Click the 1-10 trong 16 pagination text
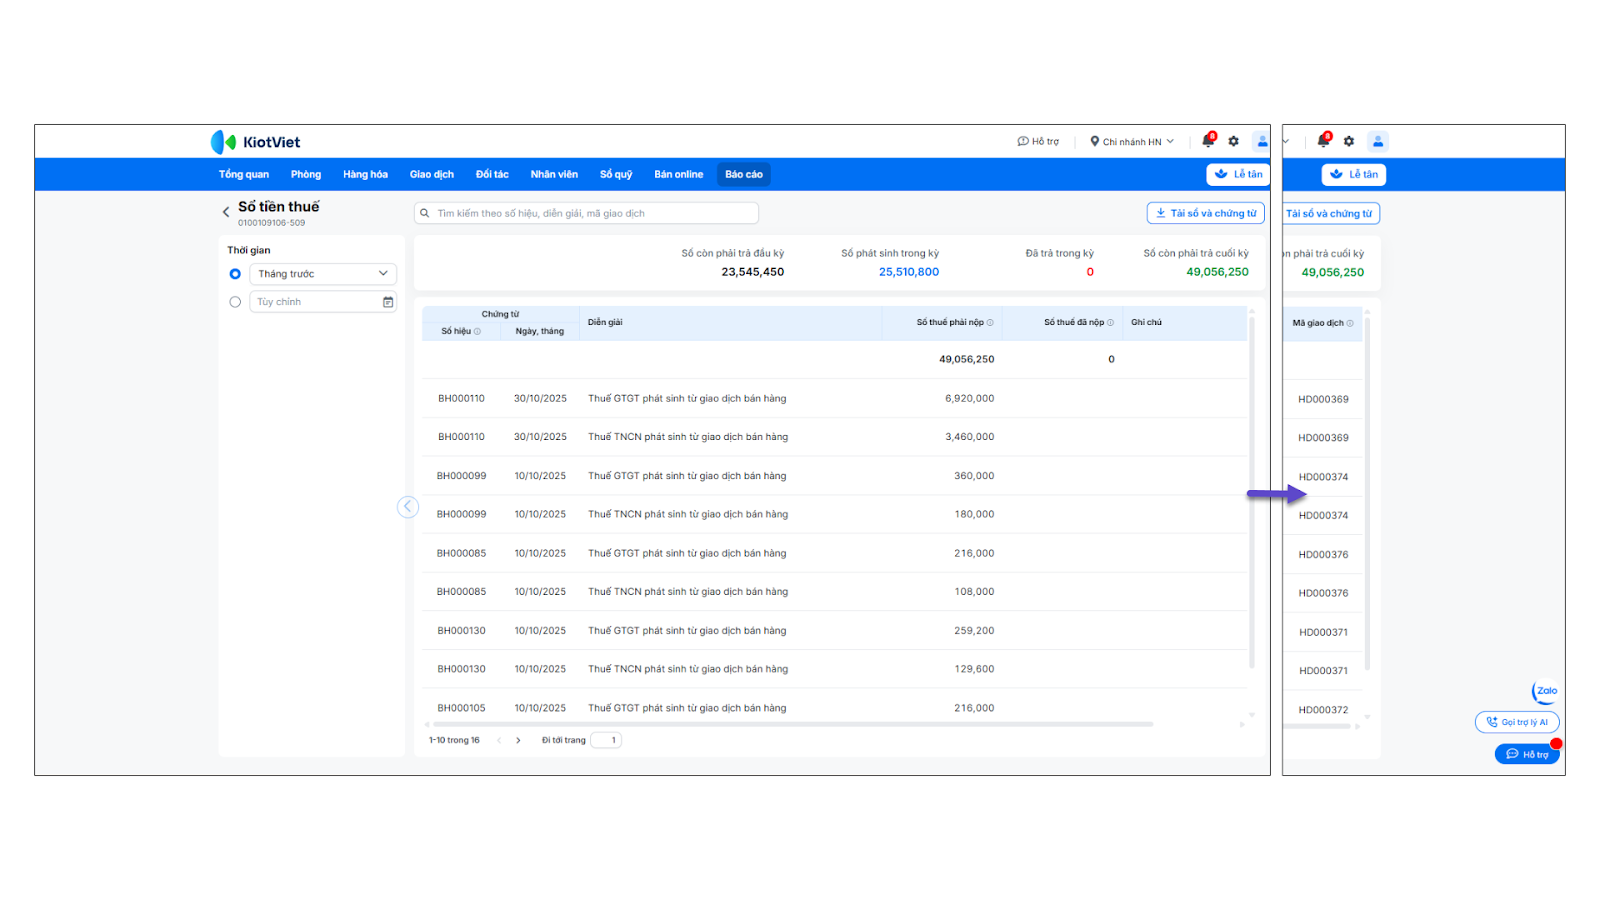The width and height of the screenshot is (1600, 900). click(454, 741)
